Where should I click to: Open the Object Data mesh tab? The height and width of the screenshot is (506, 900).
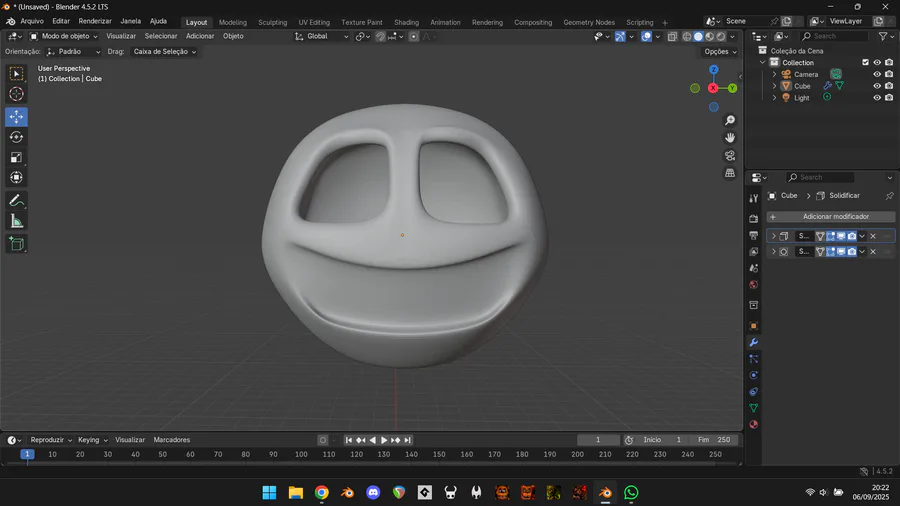point(754,408)
